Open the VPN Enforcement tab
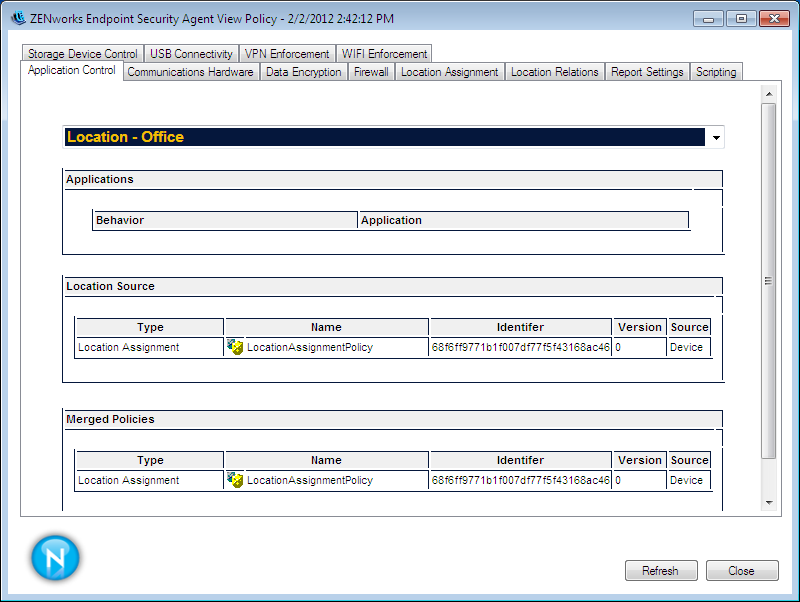Image resolution: width=800 pixels, height=602 pixels. (x=287, y=54)
